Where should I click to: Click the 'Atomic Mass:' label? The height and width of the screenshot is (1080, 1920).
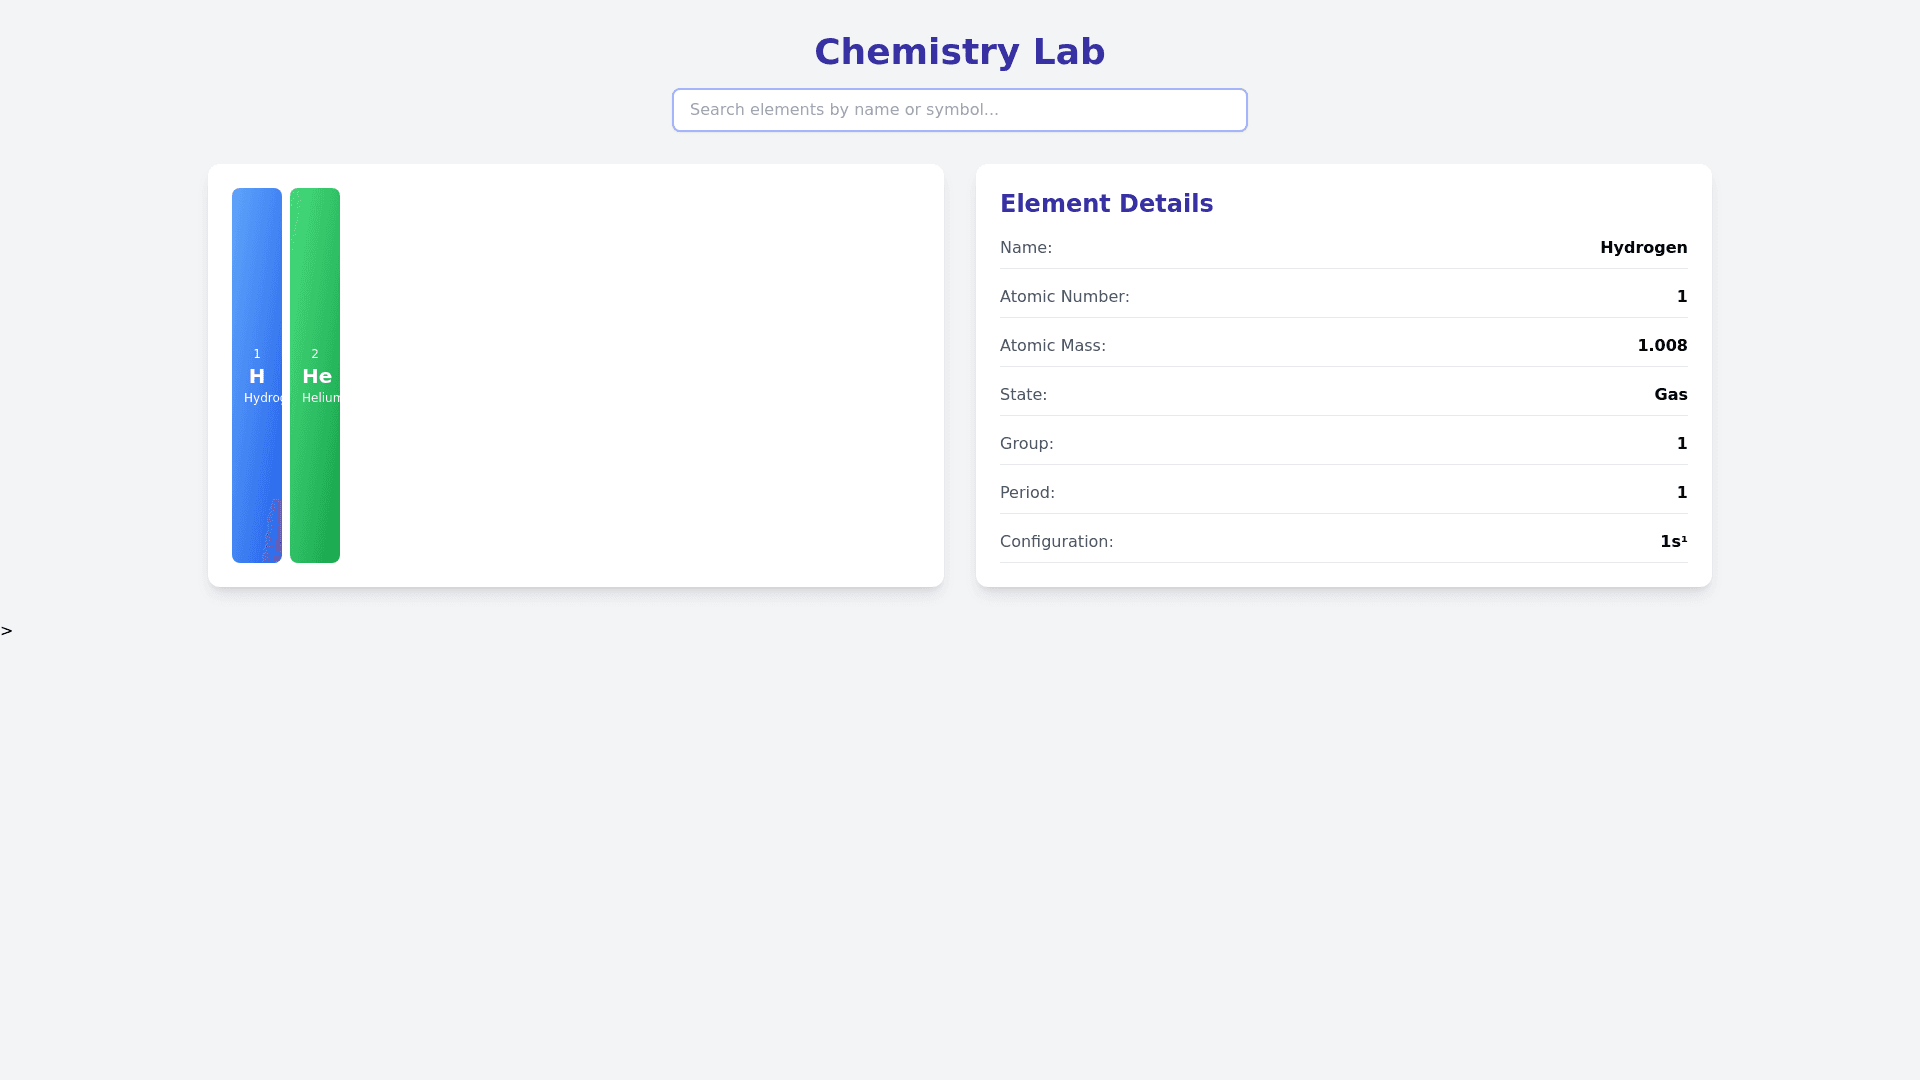(x=1052, y=346)
